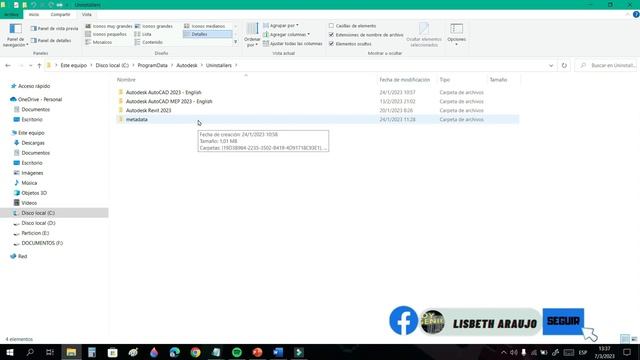This screenshot has height=360, width=640.
Task: Open Spotify from taskbar
Action: (x=237, y=352)
